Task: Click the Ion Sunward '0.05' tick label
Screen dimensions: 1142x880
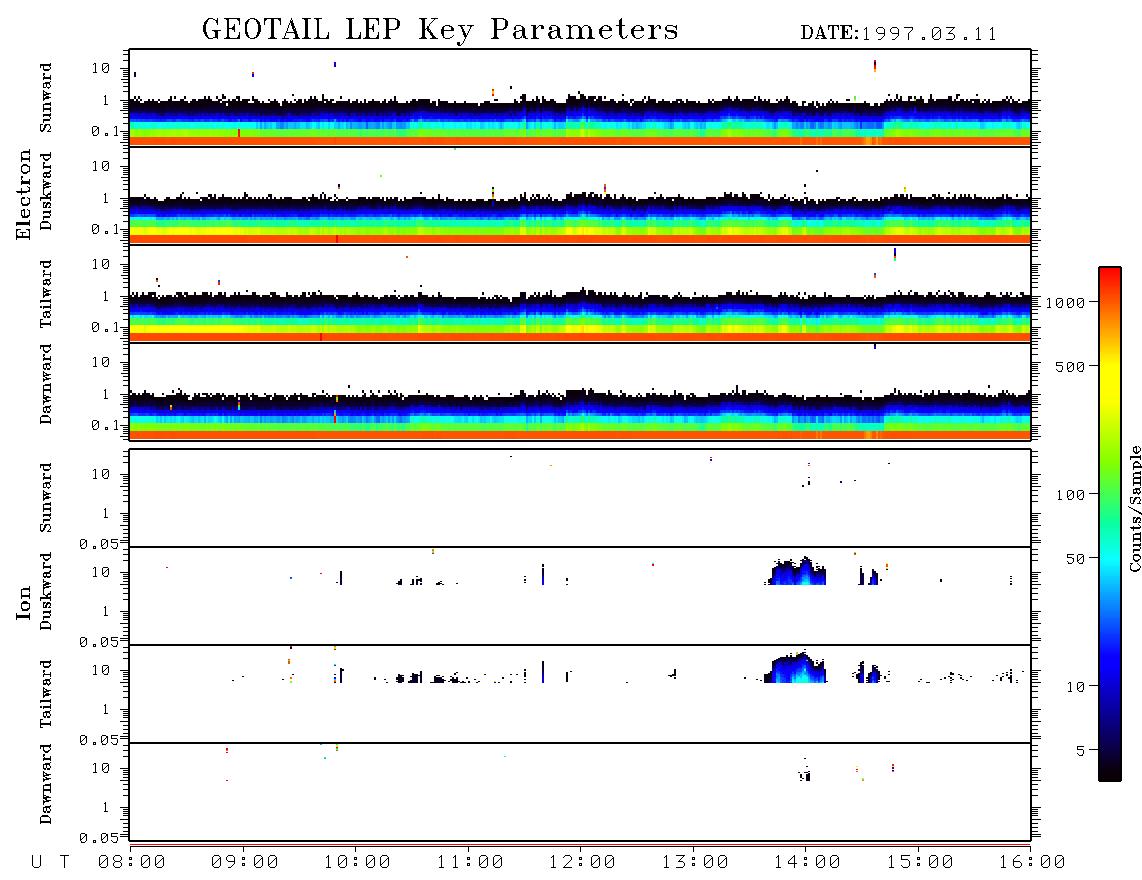Action: tap(99, 544)
